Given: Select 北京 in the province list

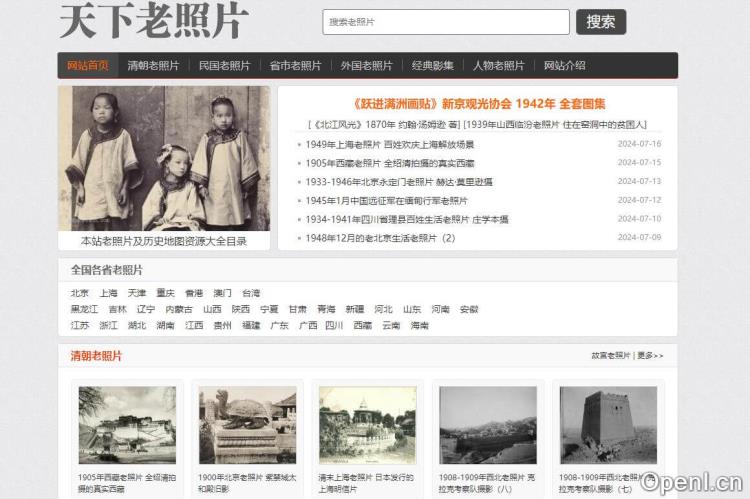Looking at the screenshot, I should pyautogui.click(x=80, y=294).
